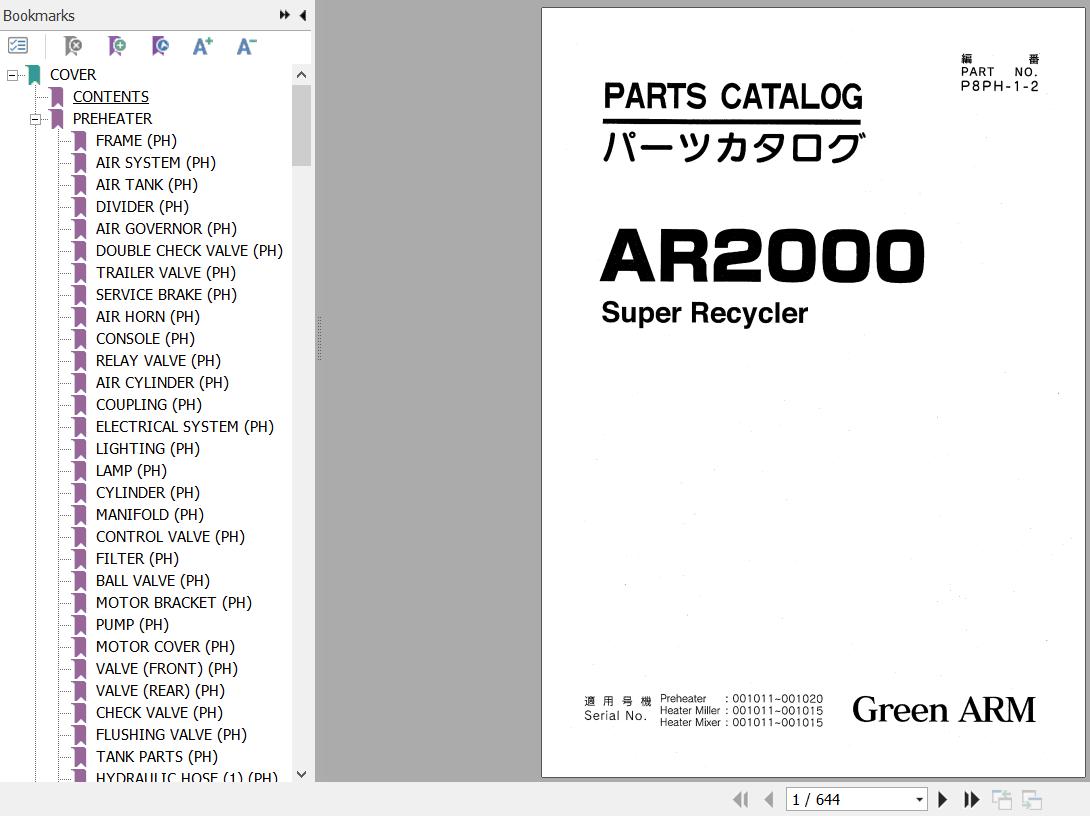Open the bookmarks options menu icon

(x=17, y=46)
